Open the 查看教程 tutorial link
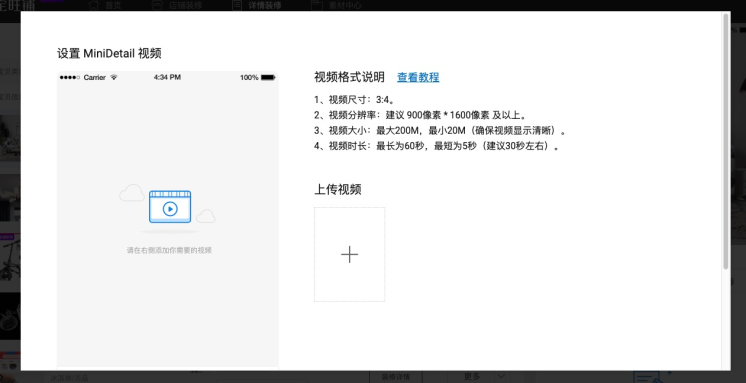The height and width of the screenshot is (383, 746). click(x=418, y=77)
